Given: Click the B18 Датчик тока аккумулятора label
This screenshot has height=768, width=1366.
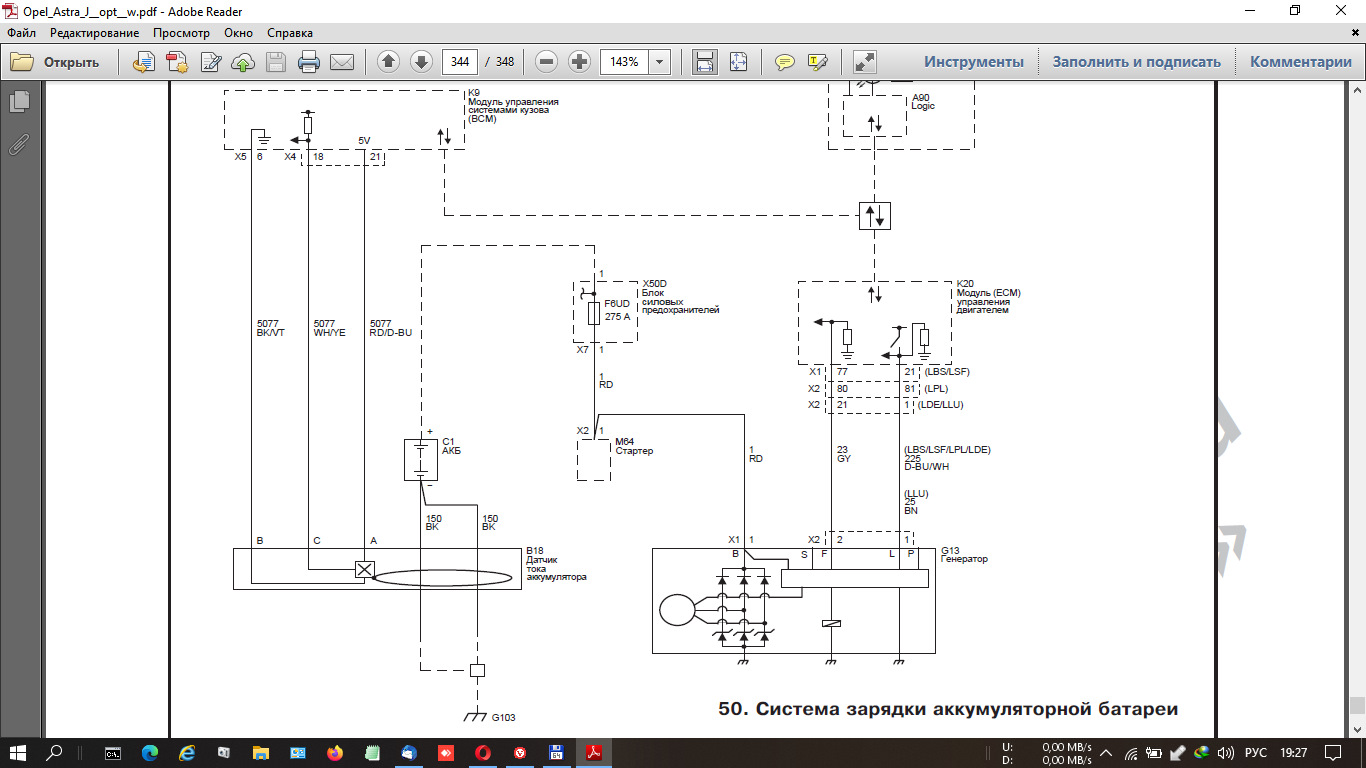Looking at the screenshot, I should pos(556,564).
